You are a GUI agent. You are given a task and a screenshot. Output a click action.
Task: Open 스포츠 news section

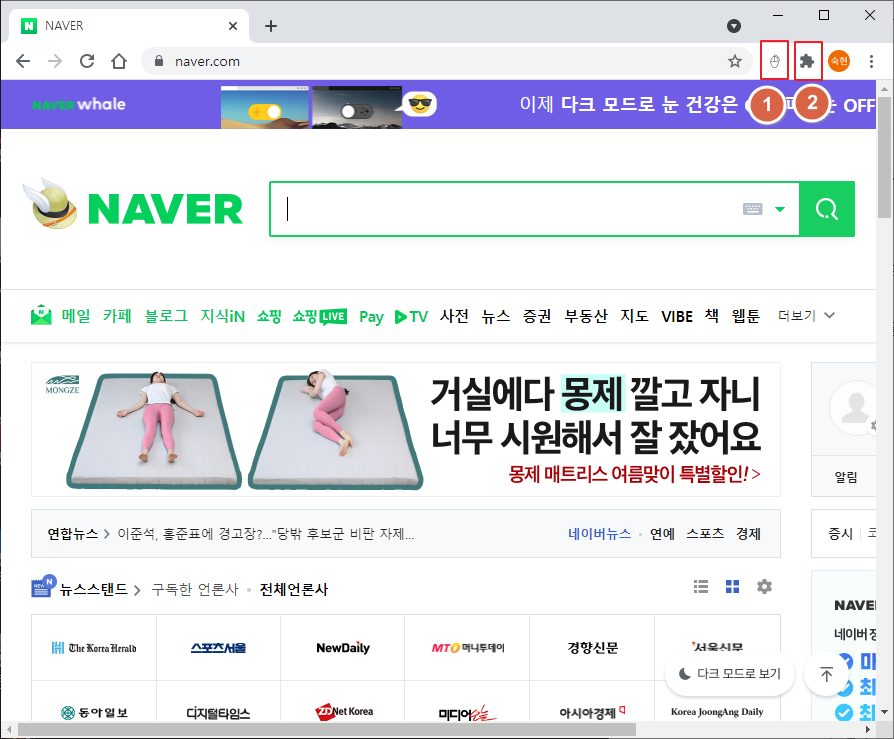(705, 534)
